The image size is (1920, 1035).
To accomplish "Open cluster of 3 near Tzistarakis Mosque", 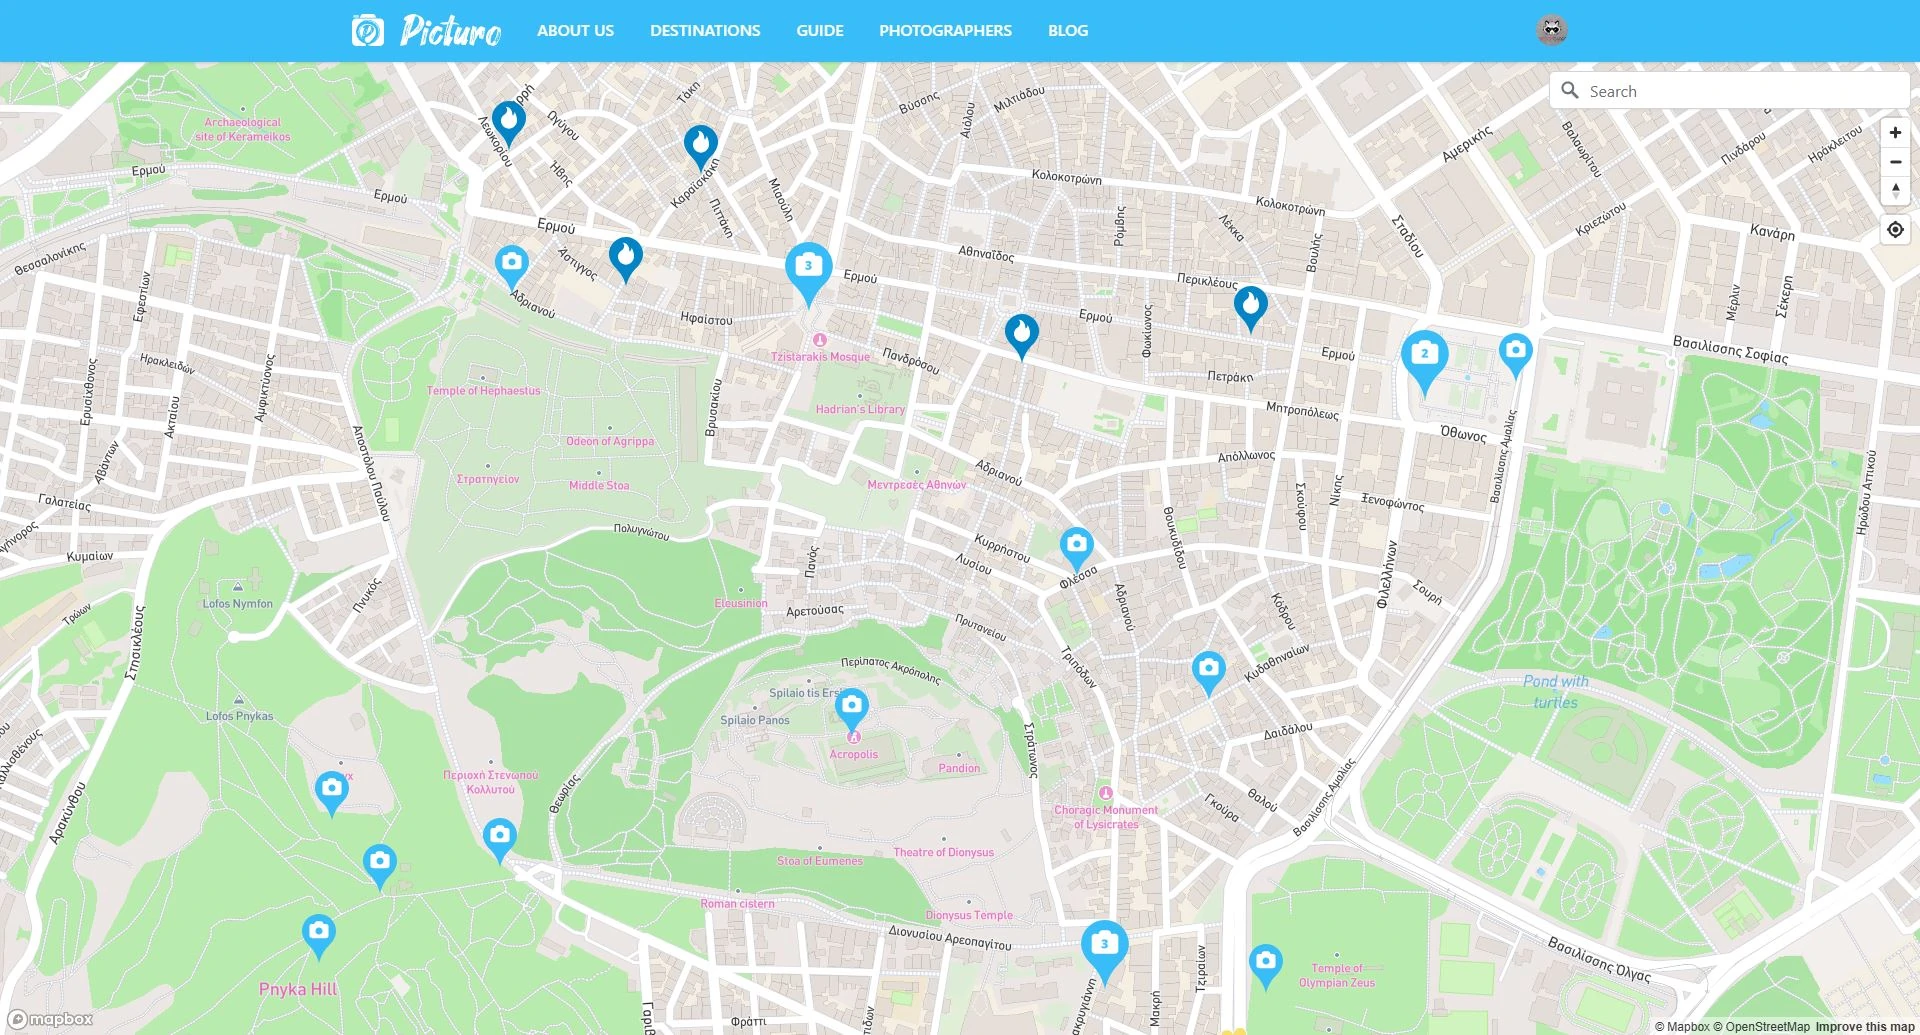I will pyautogui.click(x=808, y=270).
